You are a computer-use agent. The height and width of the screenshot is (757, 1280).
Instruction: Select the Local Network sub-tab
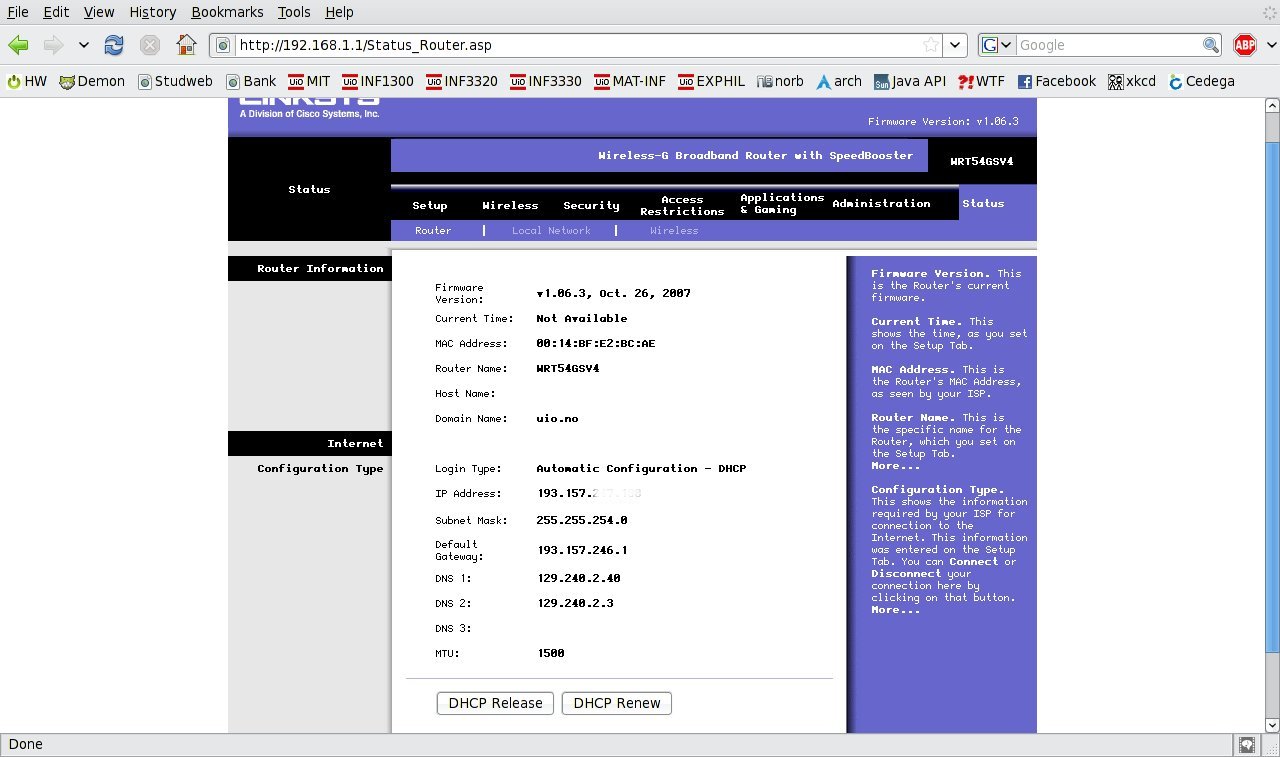click(551, 230)
